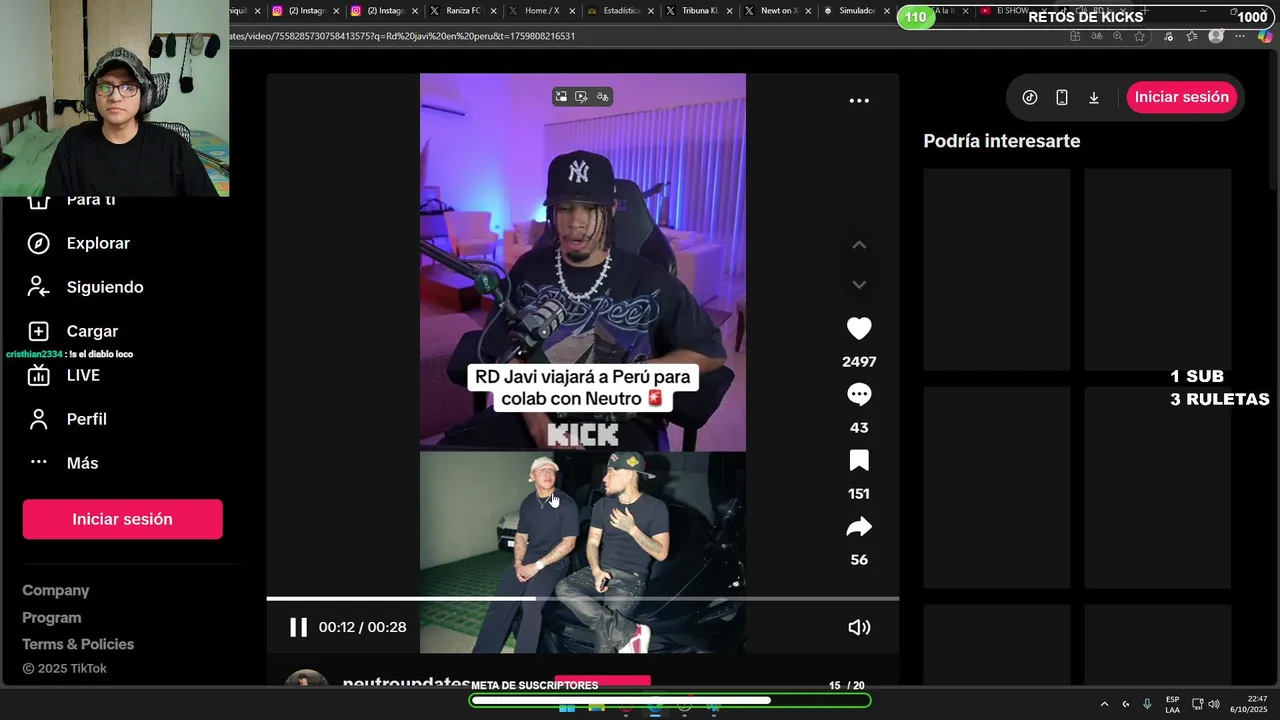Open the browser profile avatar

pos(1216,36)
